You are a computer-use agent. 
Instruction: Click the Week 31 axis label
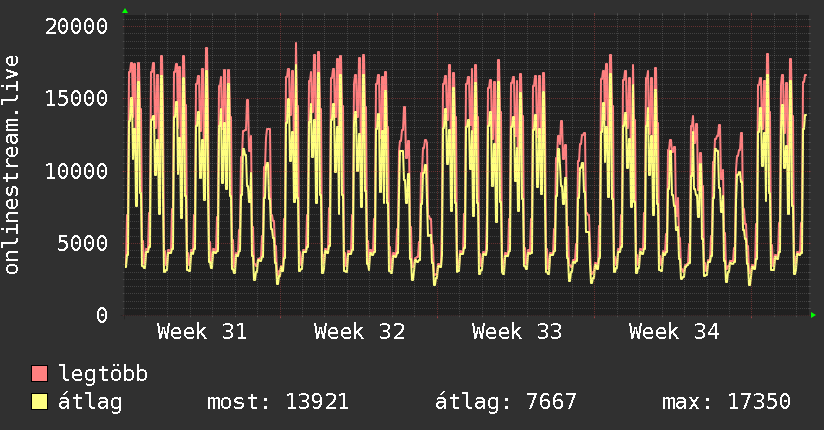click(202, 332)
